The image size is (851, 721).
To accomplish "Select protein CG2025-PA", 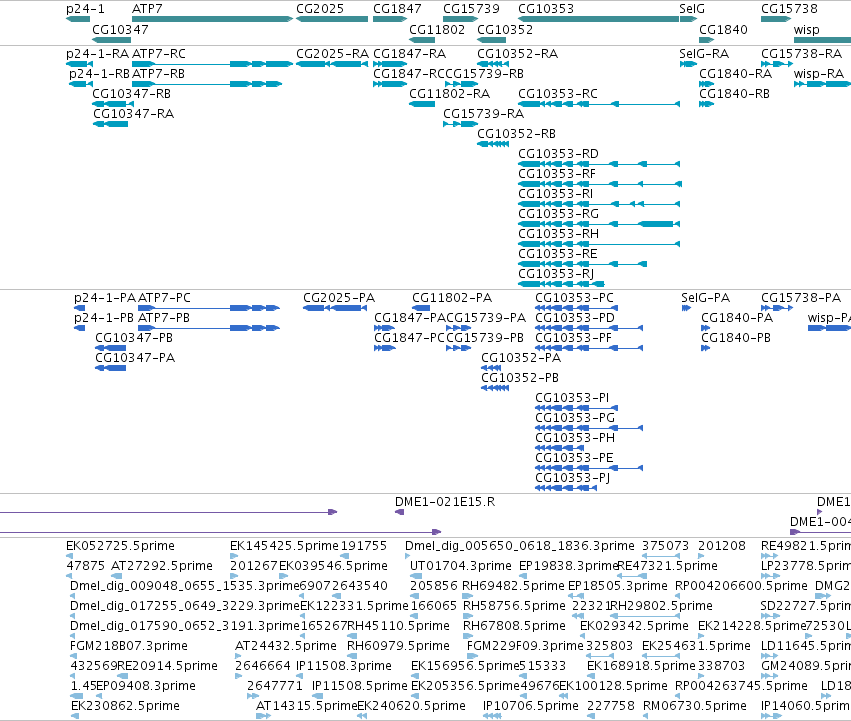I will point(334,308).
